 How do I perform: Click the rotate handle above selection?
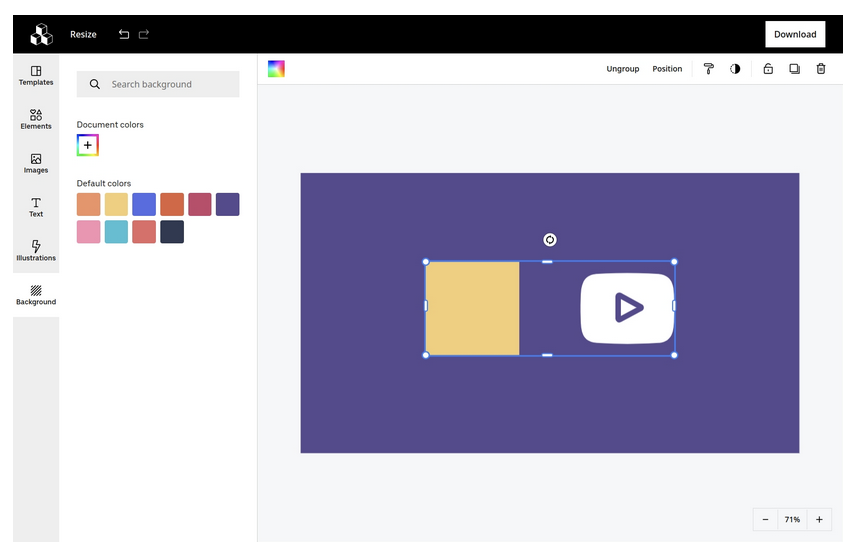click(550, 239)
